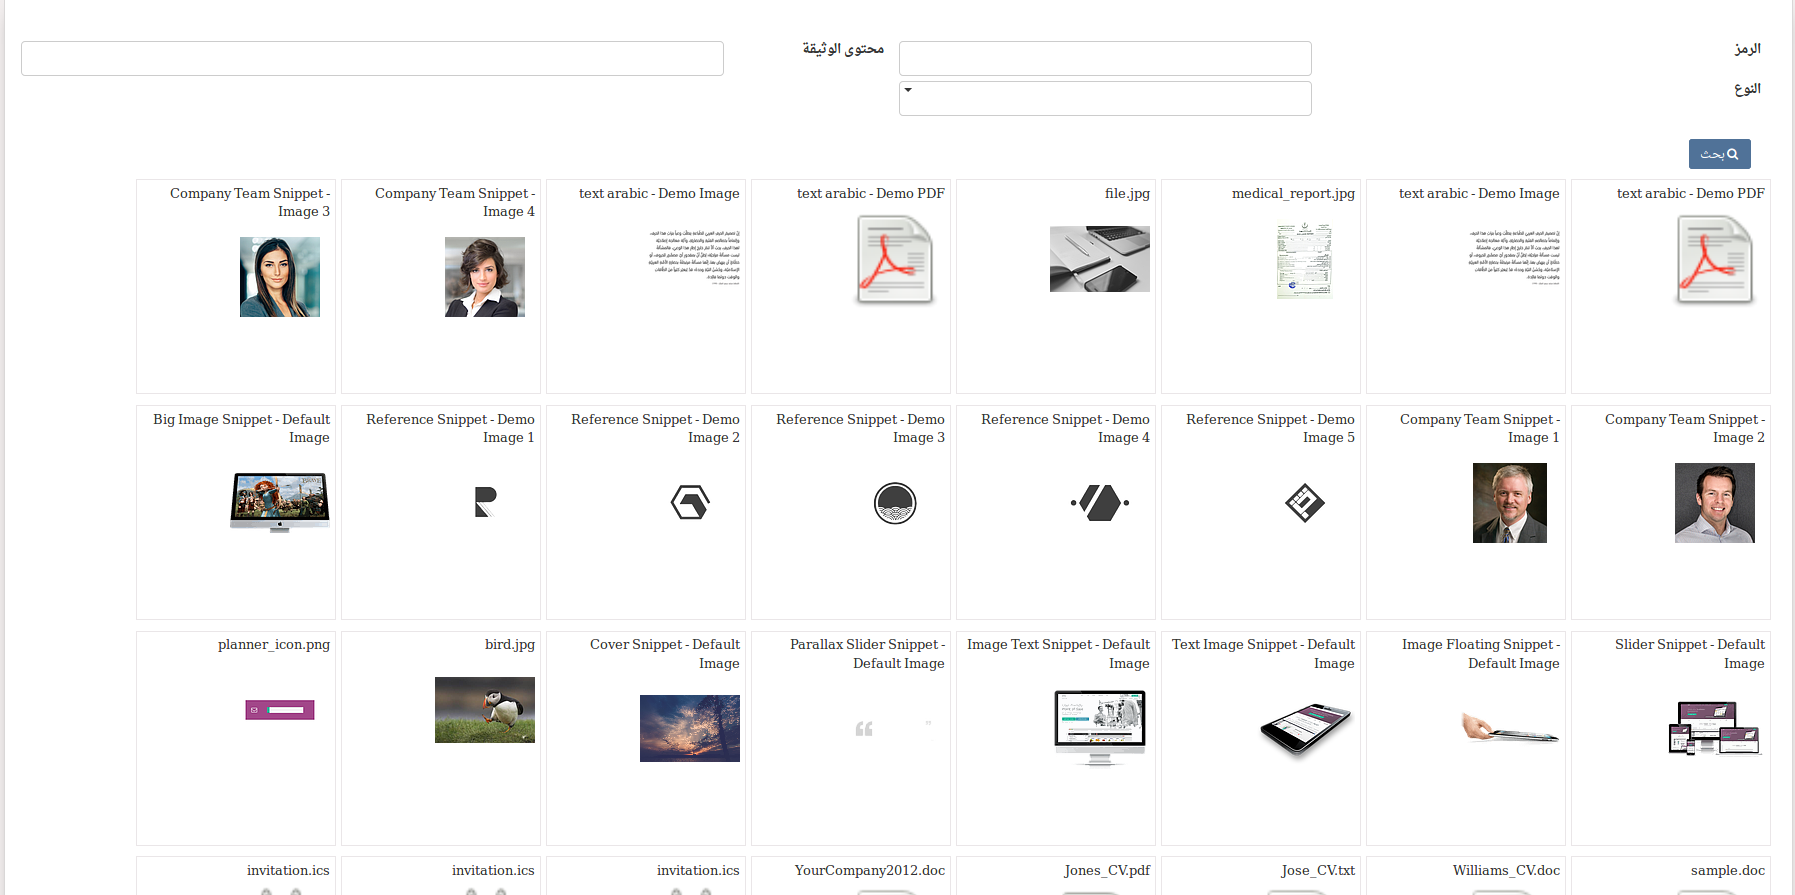Screen dimensions: 1795x895
Task: Select the Demo Image 4 slash logo
Action: click(1100, 502)
